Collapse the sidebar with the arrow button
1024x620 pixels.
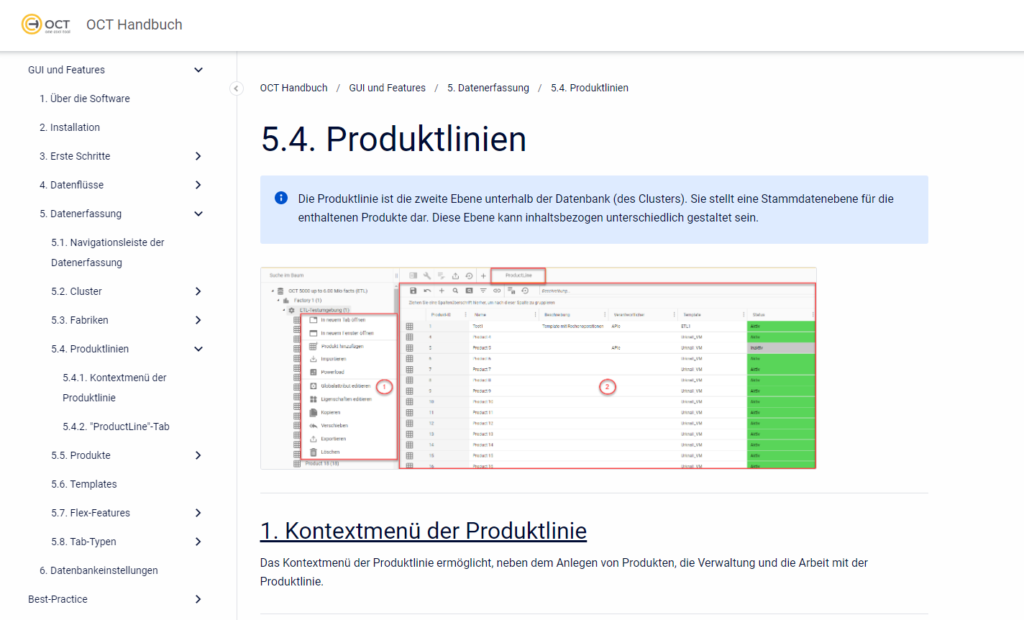(236, 88)
